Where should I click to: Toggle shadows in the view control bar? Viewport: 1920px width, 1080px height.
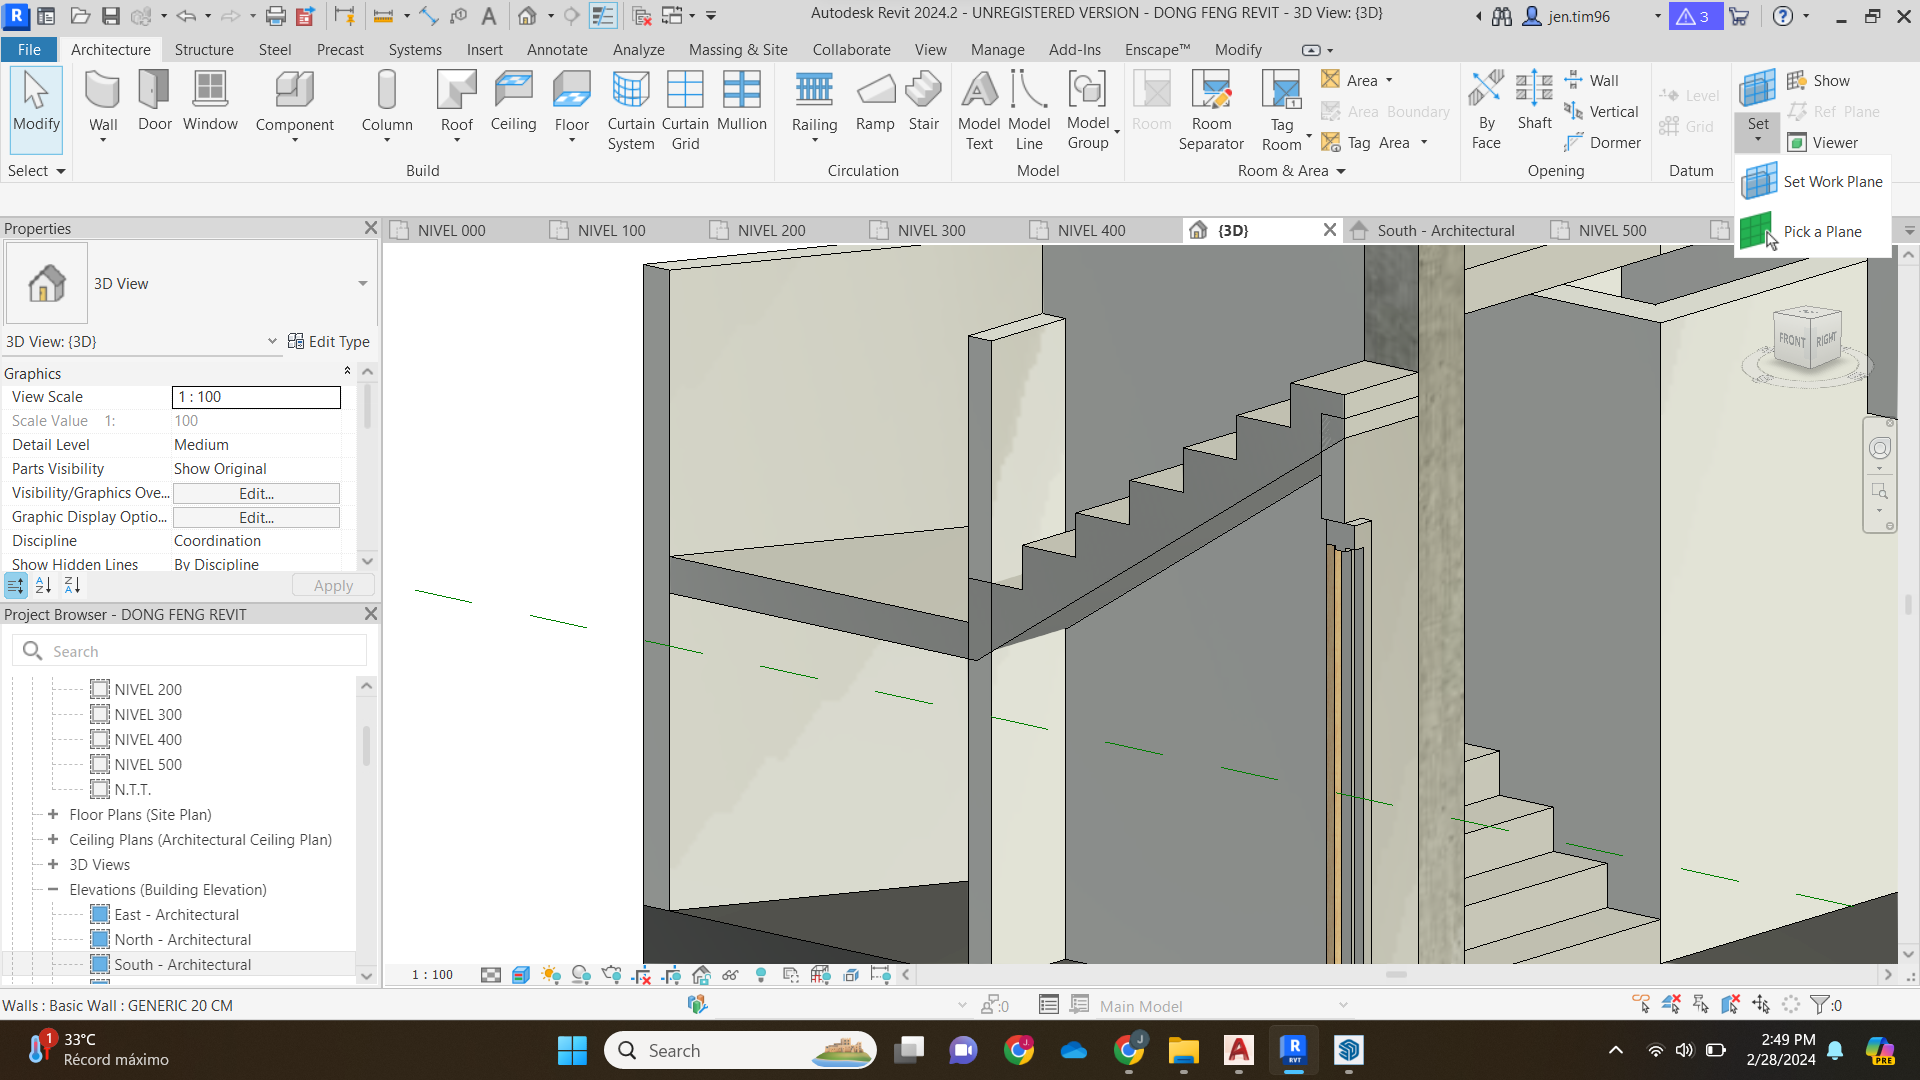tap(581, 975)
